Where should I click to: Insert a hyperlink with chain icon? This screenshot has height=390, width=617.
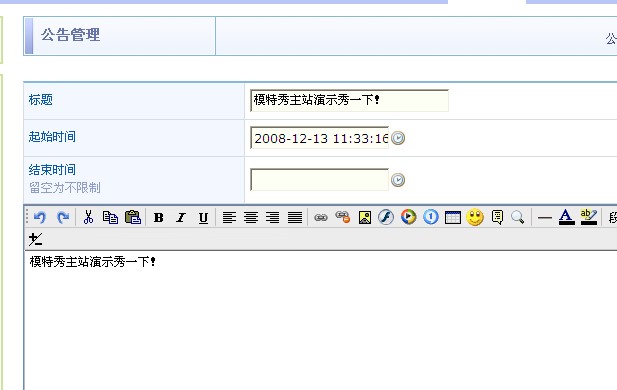point(321,218)
